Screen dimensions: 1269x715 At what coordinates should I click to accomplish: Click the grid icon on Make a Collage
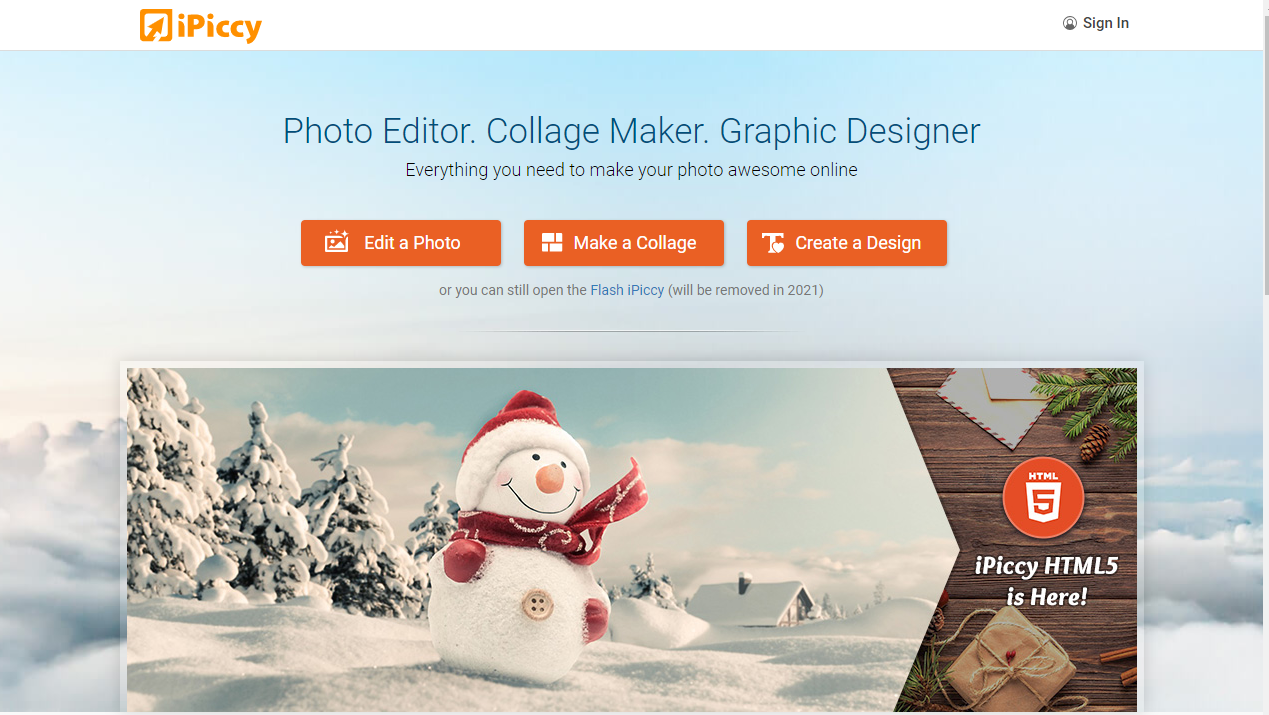(552, 242)
